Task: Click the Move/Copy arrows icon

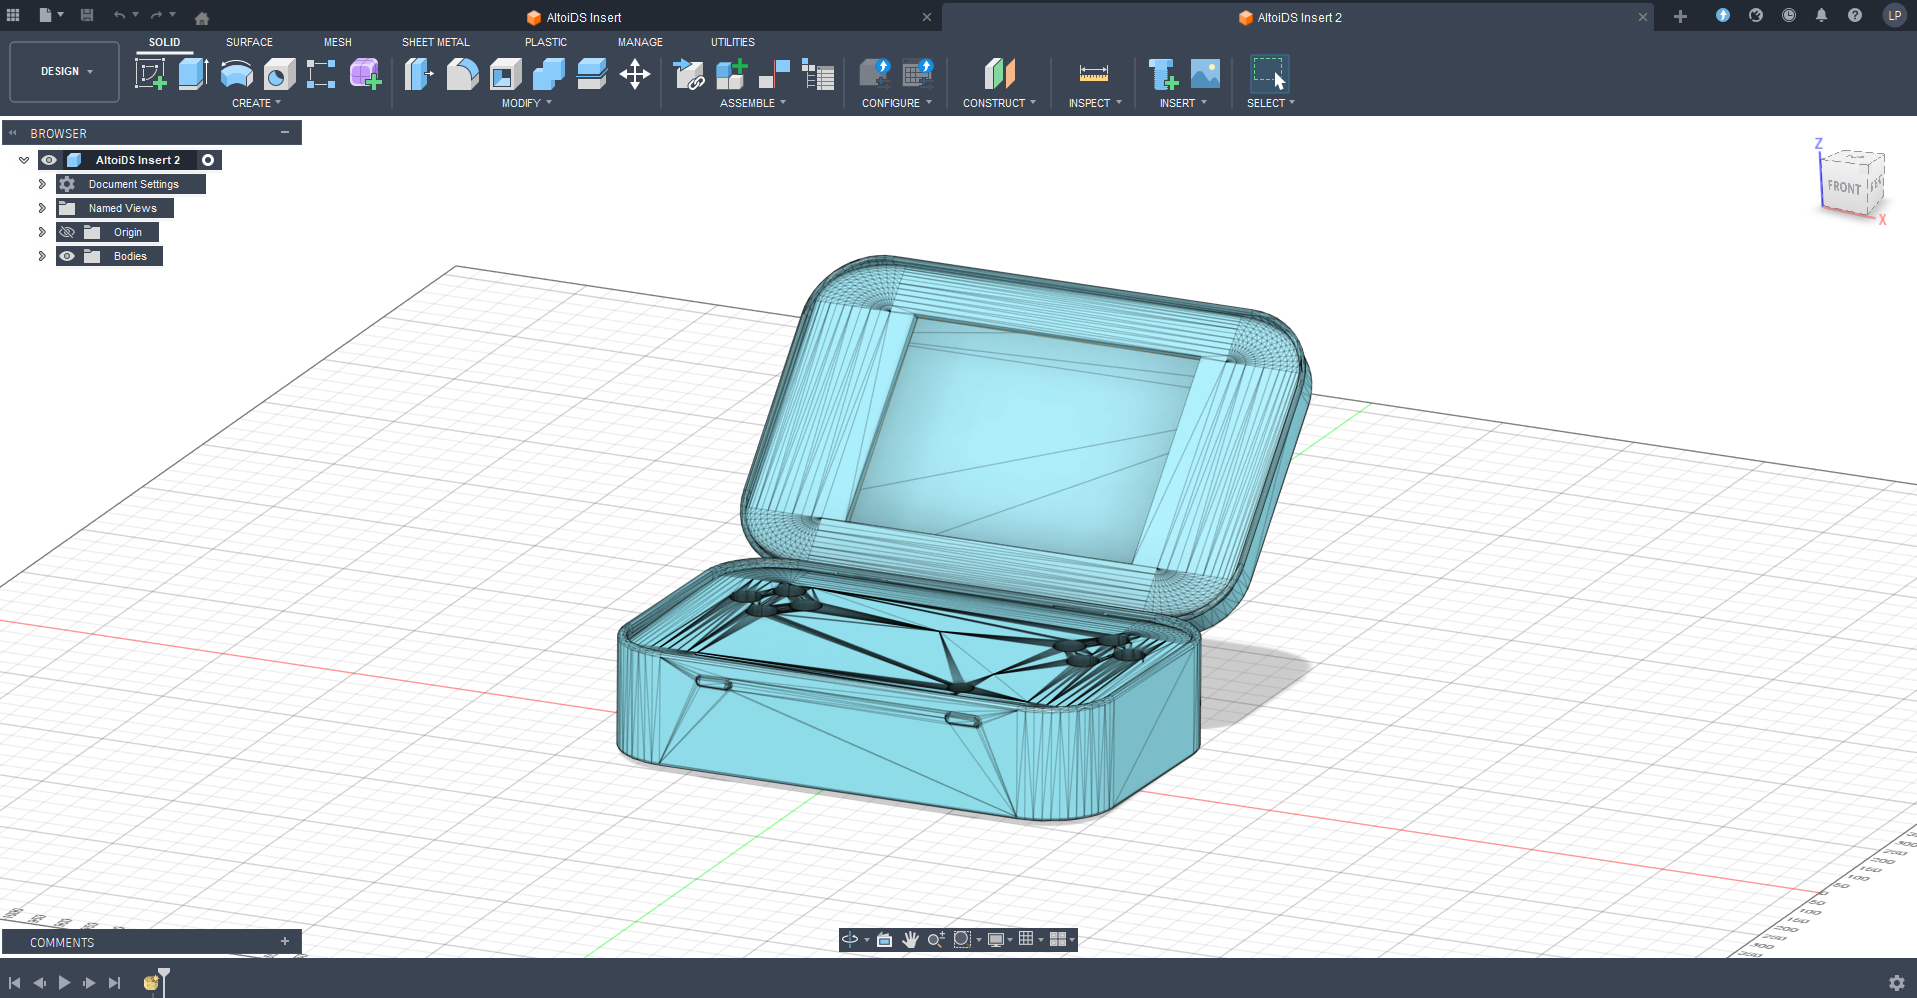Action: 635,74
